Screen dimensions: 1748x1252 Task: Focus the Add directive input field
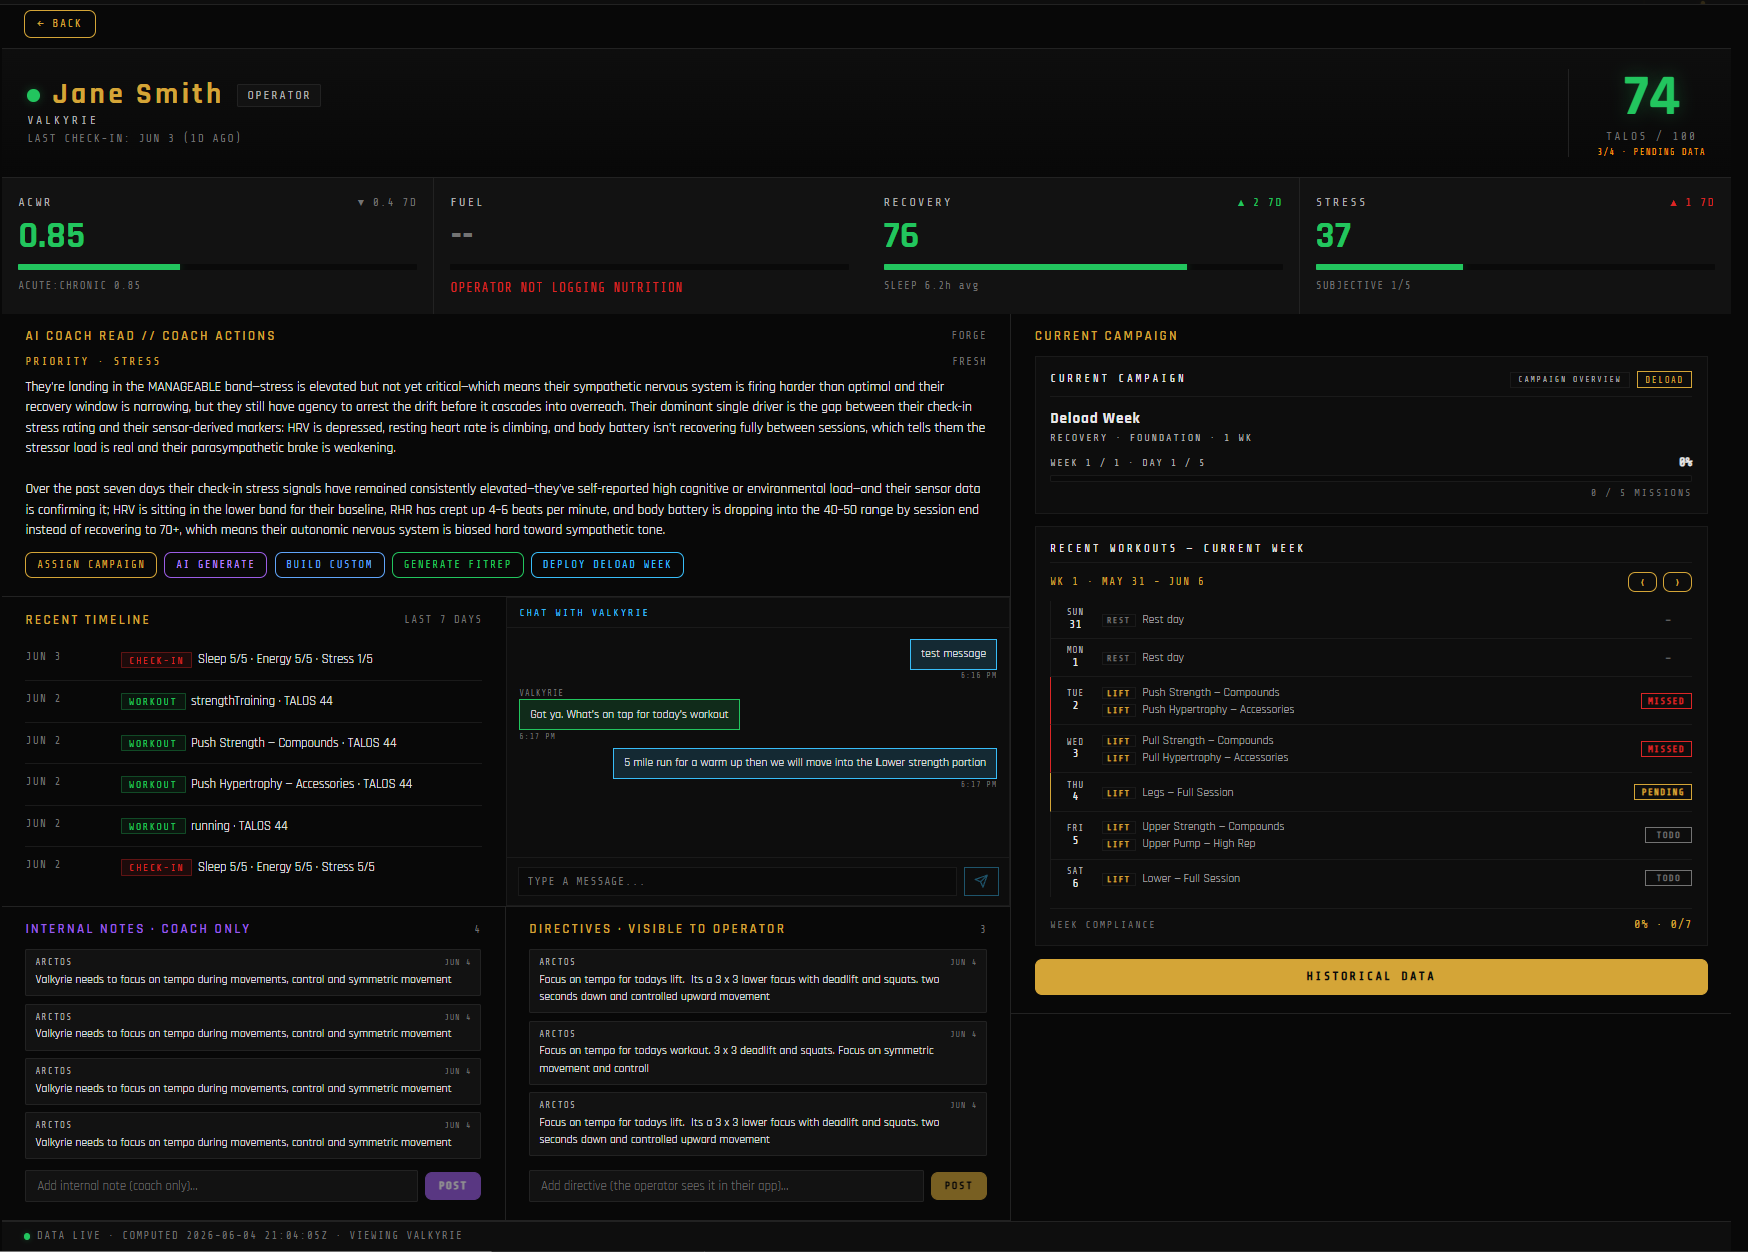pyautogui.click(x=726, y=1186)
